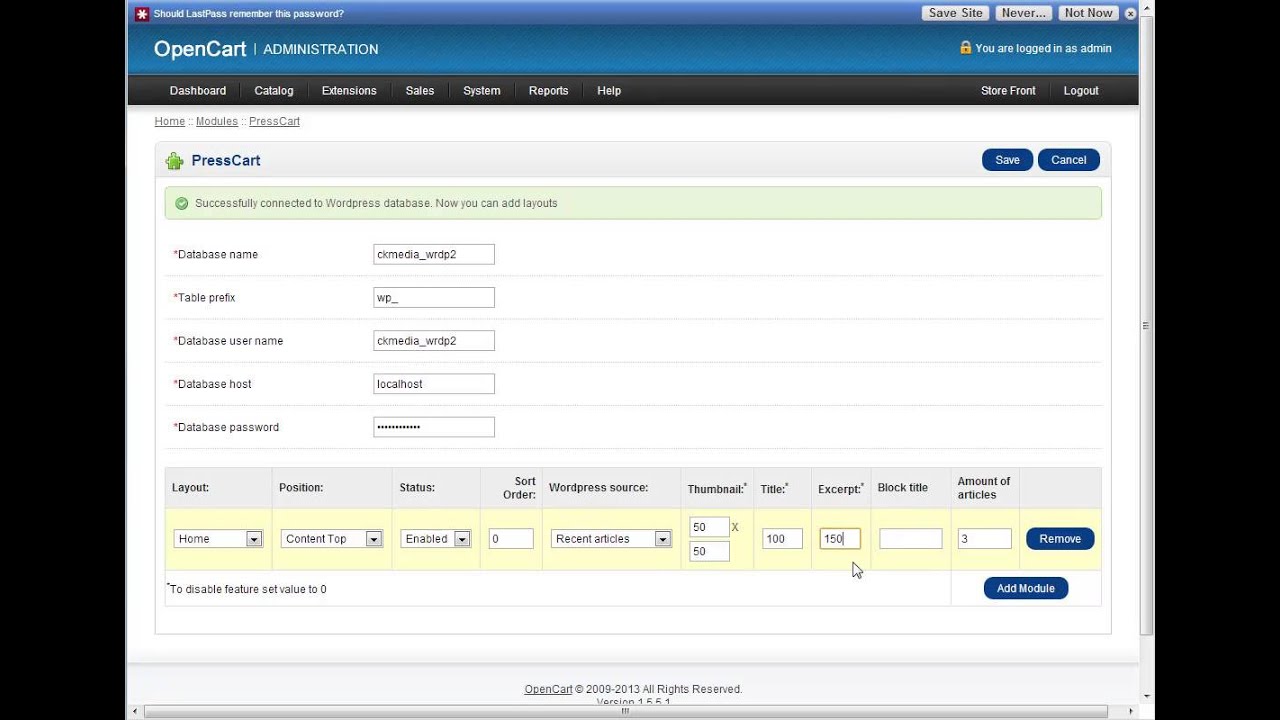Save the PressCart settings

(1007, 160)
